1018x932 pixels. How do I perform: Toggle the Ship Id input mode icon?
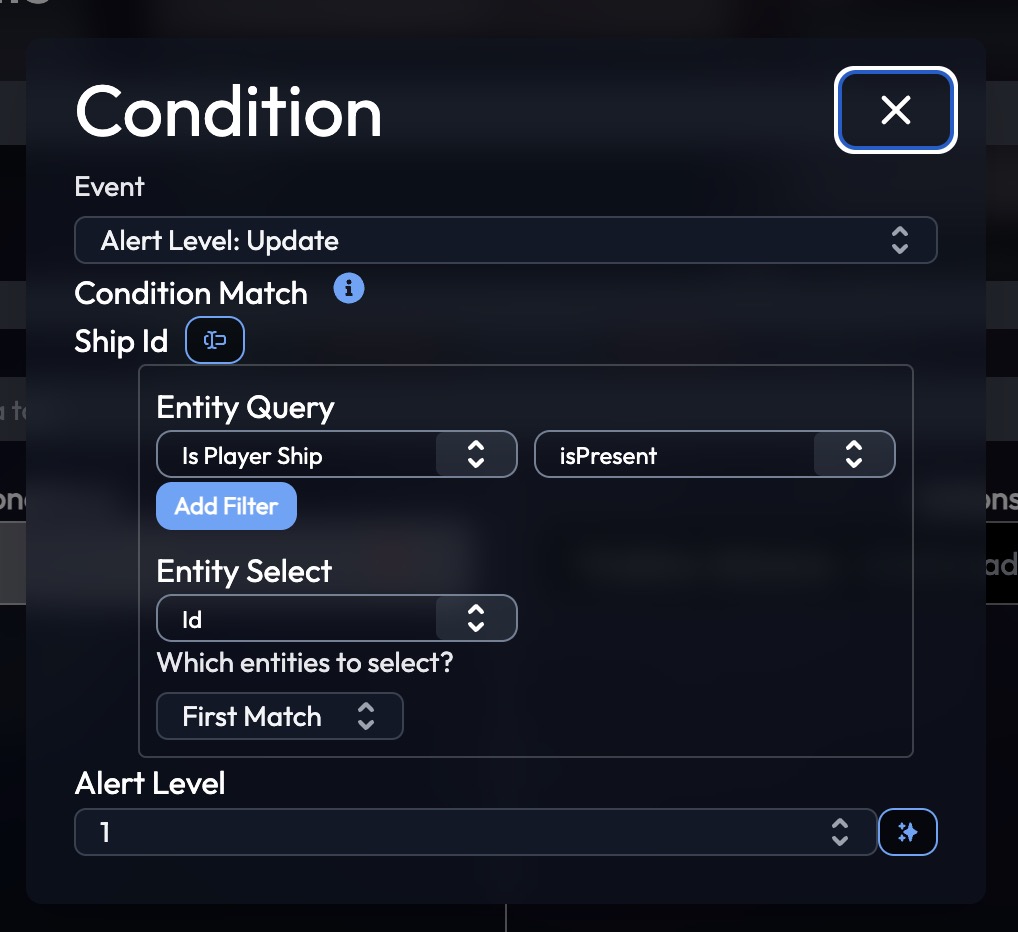pyautogui.click(x=215, y=340)
